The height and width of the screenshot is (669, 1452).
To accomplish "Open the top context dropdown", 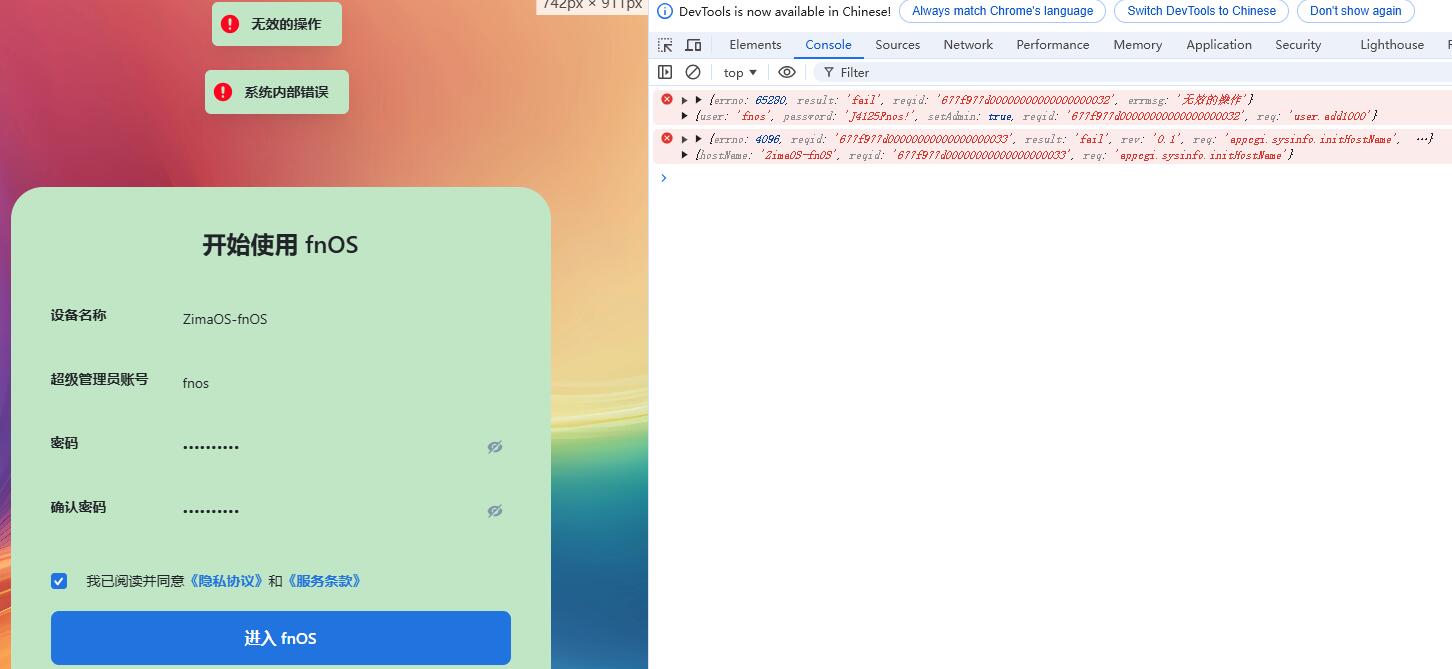I will pos(740,72).
